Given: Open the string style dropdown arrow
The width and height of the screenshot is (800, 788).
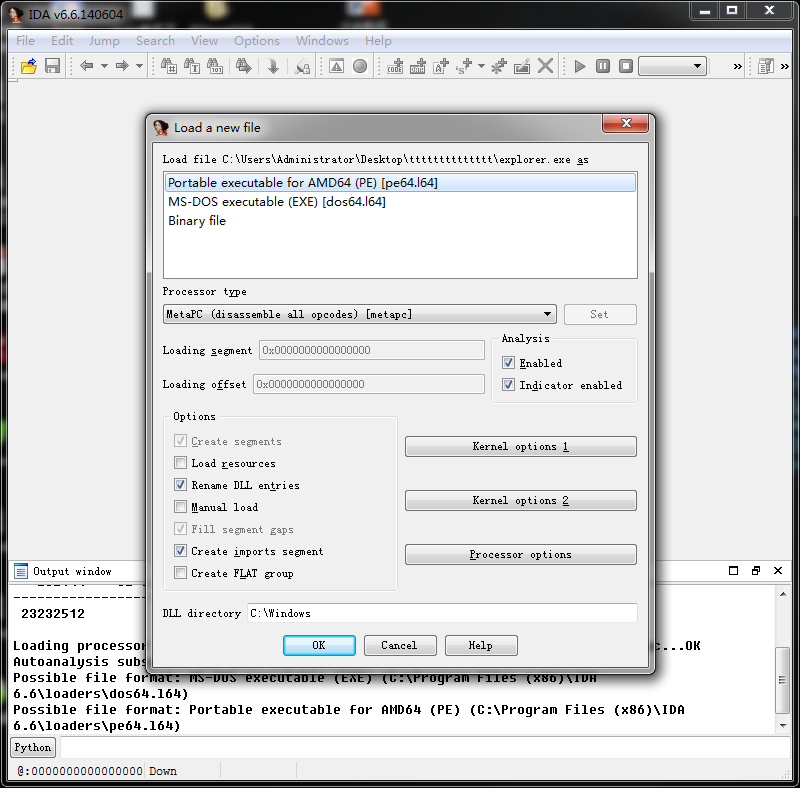Looking at the screenshot, I should click(481, 66).
